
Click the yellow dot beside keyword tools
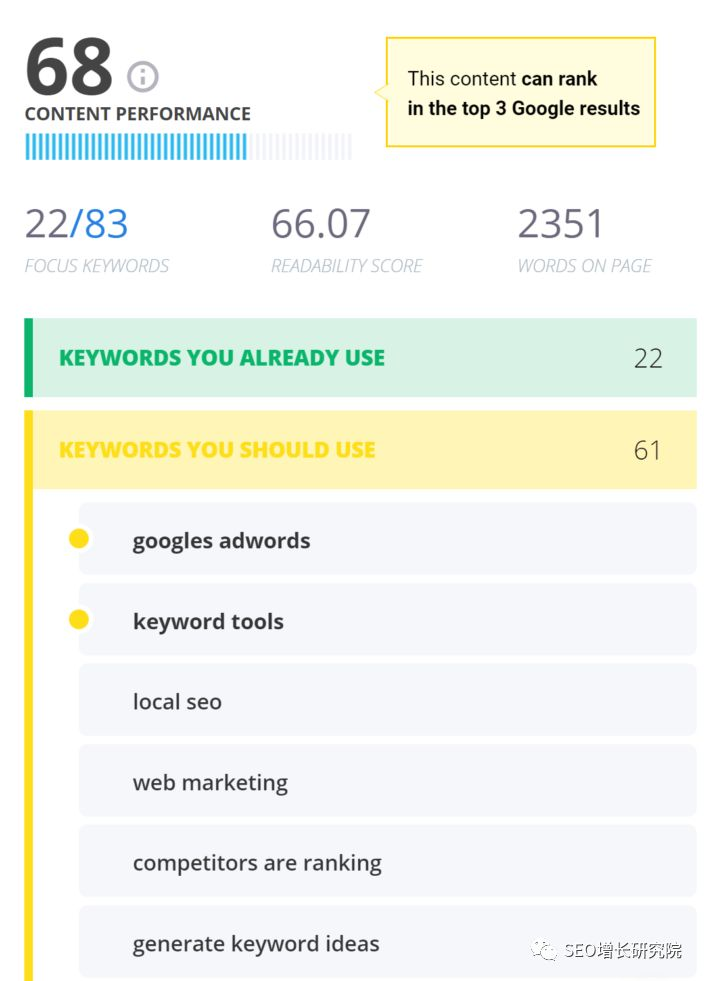79,621
